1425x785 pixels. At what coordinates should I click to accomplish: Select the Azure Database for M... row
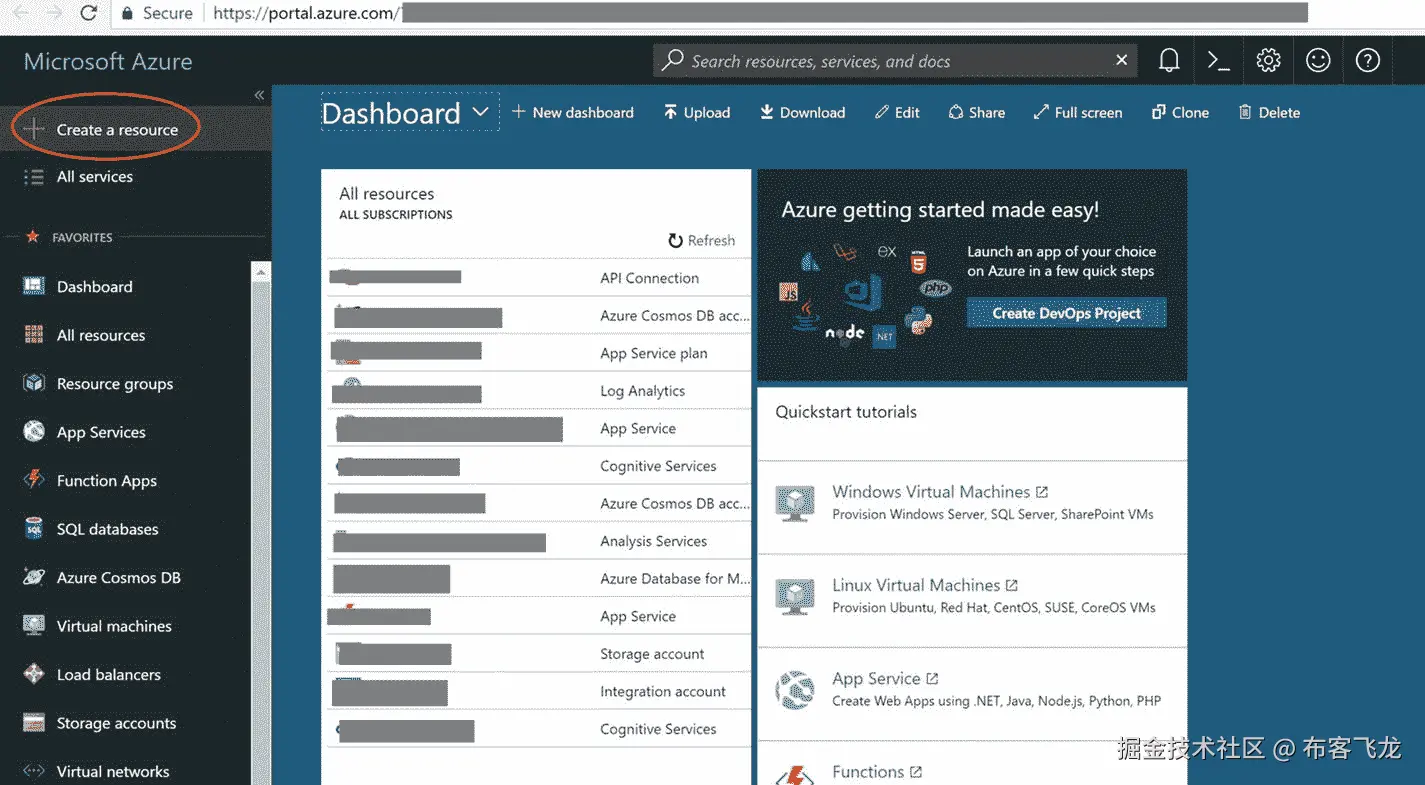click(538, 578)
